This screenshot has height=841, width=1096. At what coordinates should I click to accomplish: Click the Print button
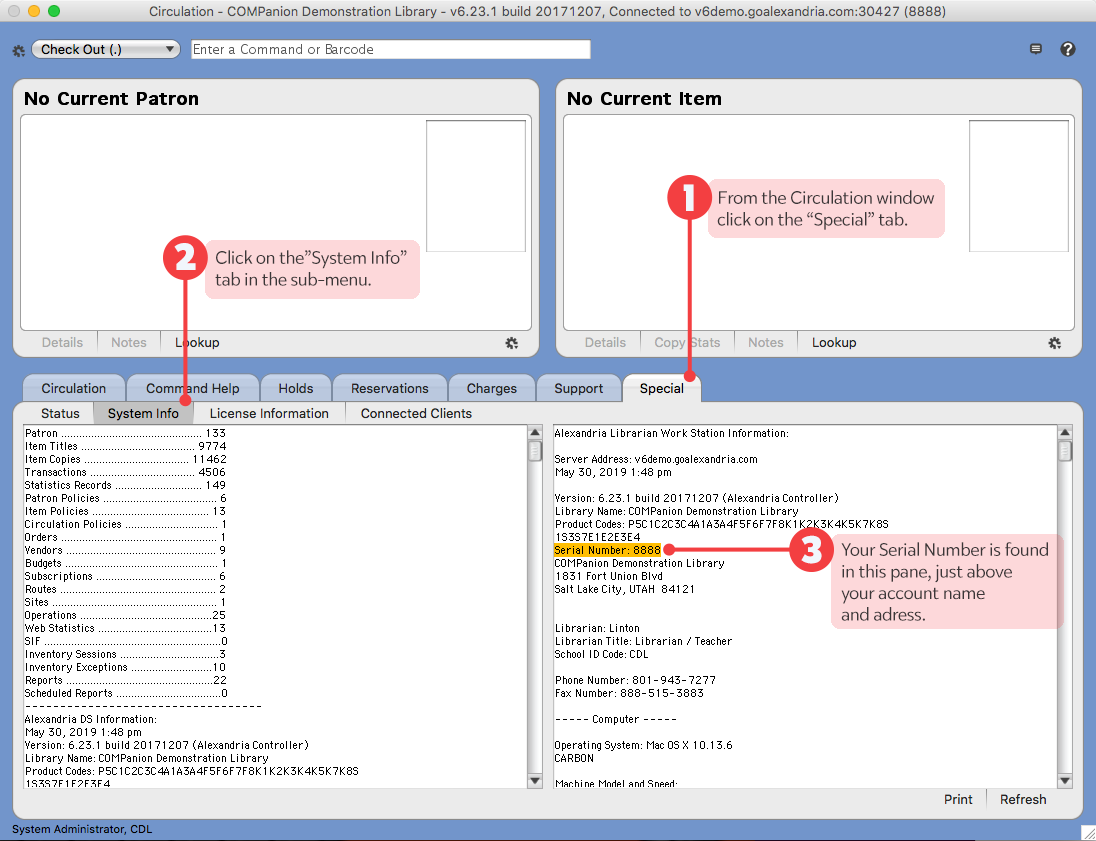click(958, 799)
